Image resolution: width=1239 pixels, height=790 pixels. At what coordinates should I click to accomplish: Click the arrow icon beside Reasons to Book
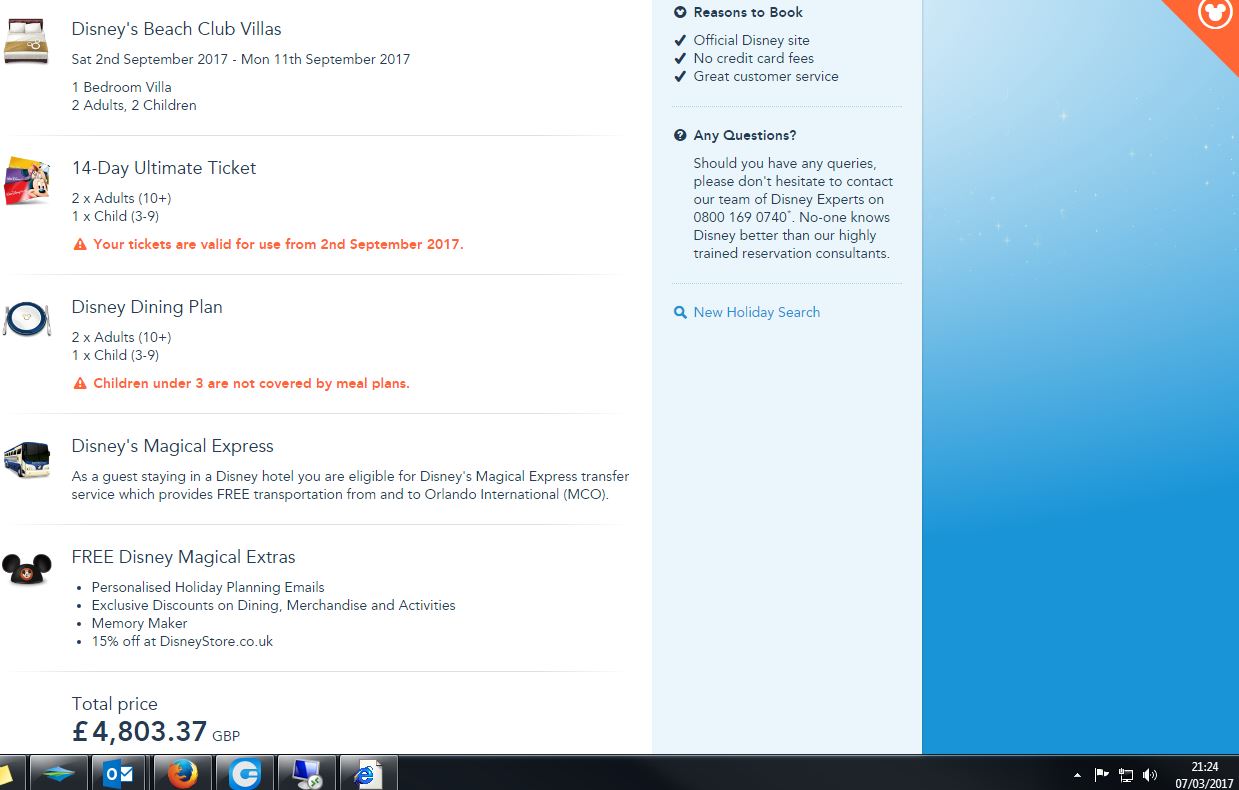[x=680, y=12]
